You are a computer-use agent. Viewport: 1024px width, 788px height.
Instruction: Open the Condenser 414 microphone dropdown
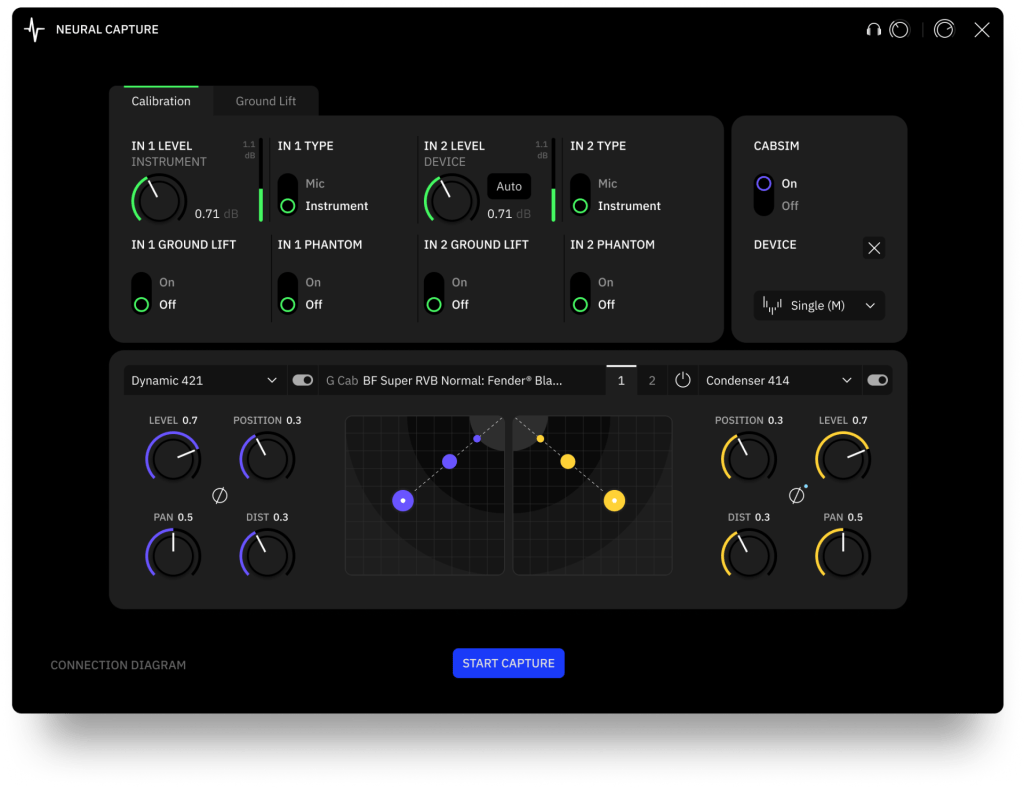coord(778,380)
